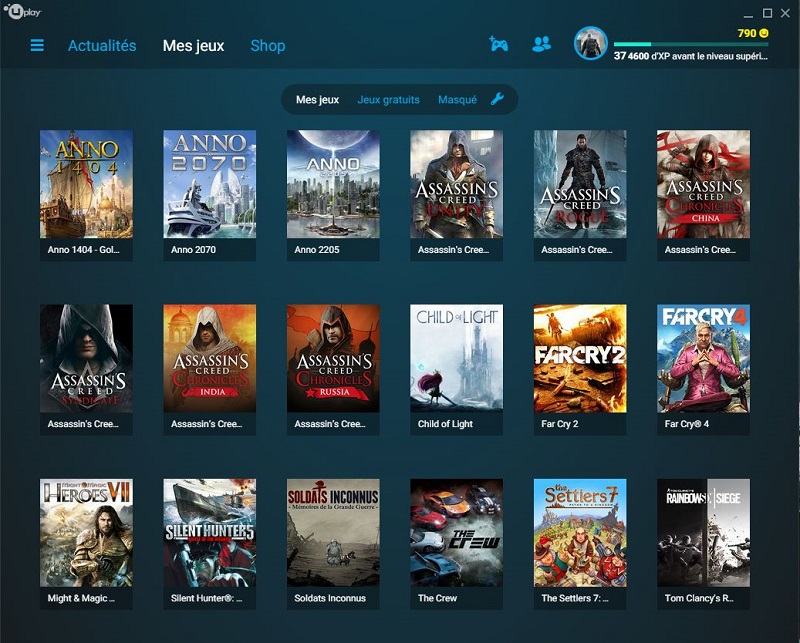This screenshot has width=800, height=643.
Task: Open the Assassin's Creed Syndicate cover
Action: (x=86, y=359)
